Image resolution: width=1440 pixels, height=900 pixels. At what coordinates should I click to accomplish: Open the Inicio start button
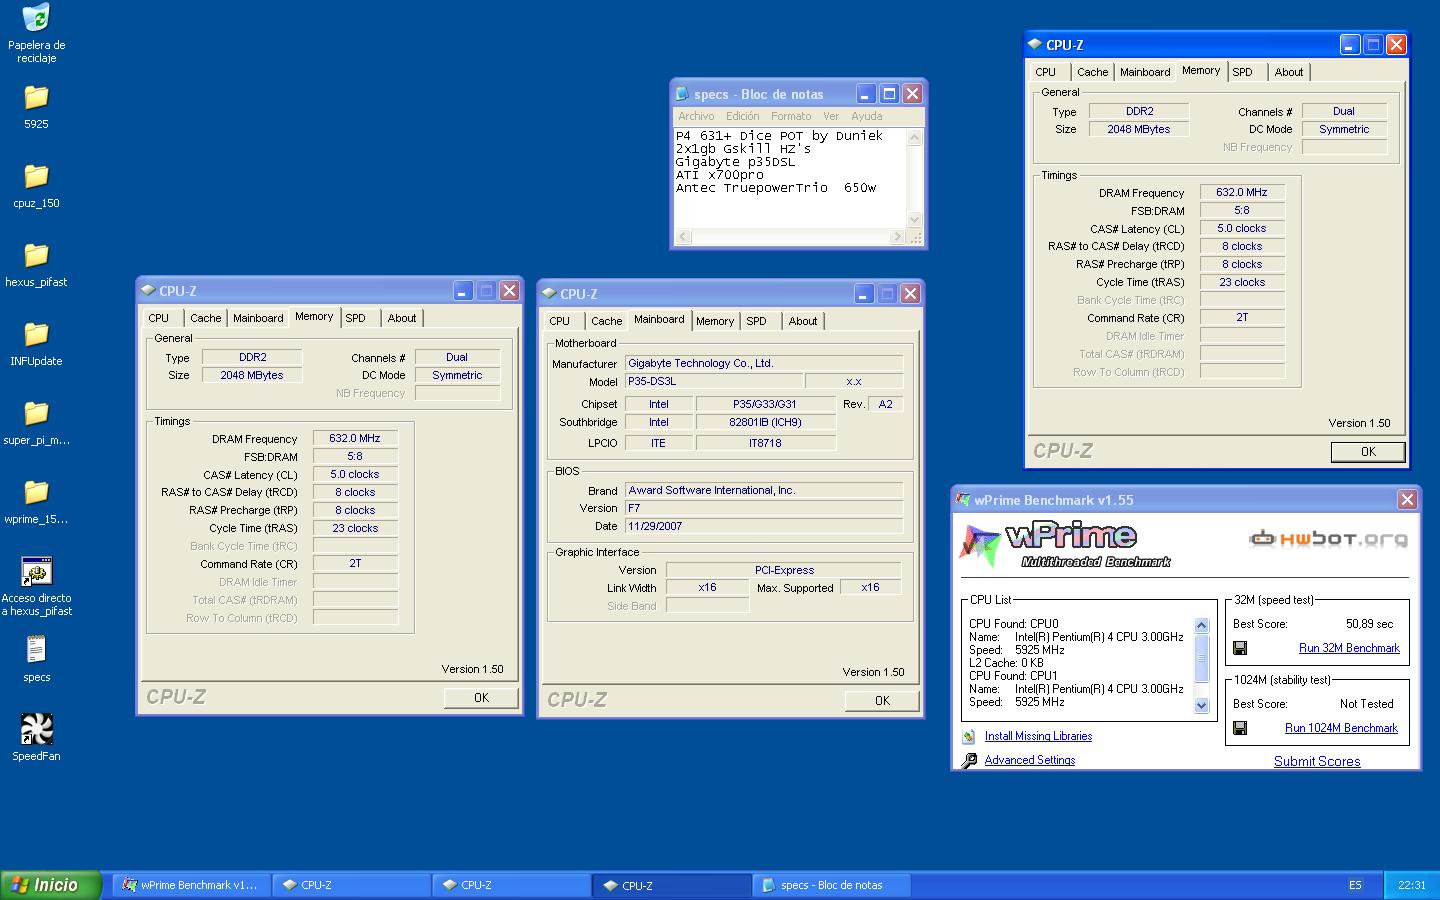point(51,885)
